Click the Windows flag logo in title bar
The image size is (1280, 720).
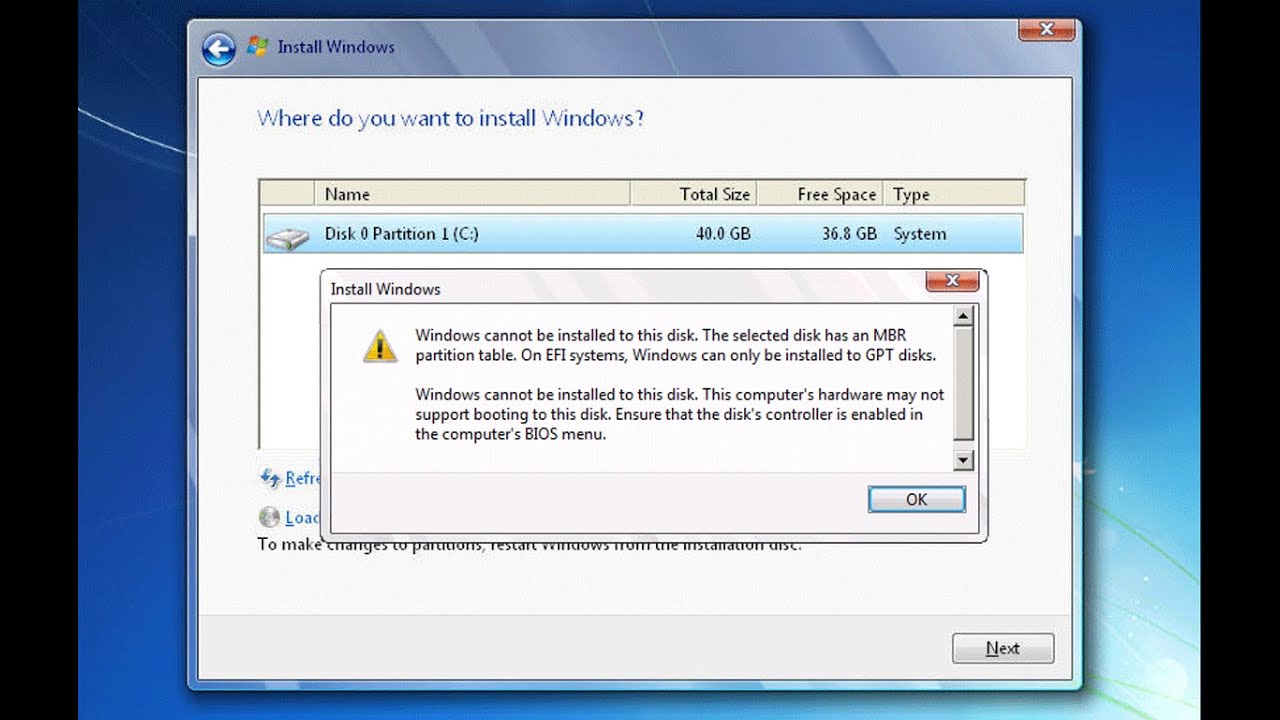click(x=257, y=46)
